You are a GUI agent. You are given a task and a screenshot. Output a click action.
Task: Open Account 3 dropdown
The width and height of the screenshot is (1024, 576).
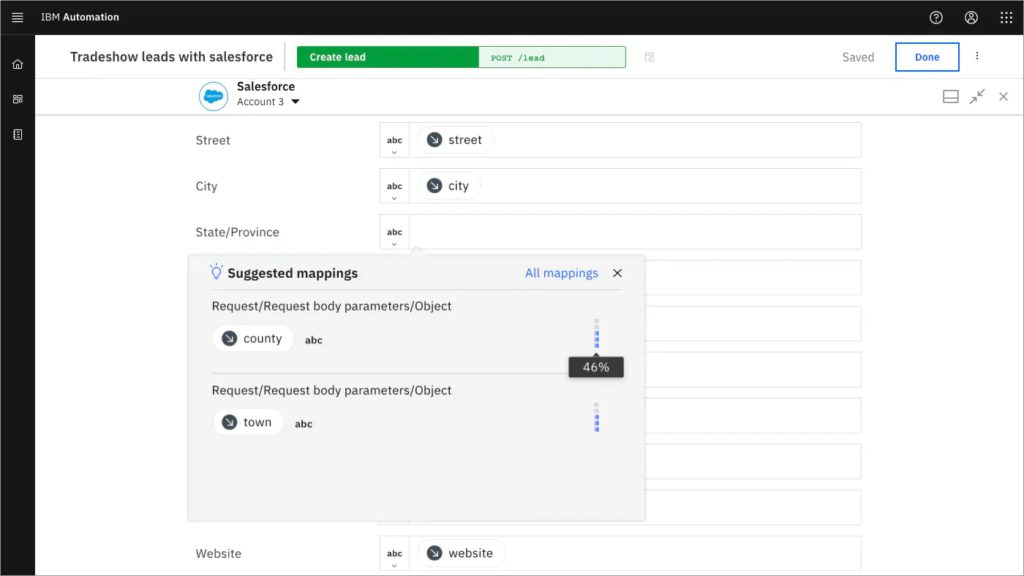click(268, 102)
